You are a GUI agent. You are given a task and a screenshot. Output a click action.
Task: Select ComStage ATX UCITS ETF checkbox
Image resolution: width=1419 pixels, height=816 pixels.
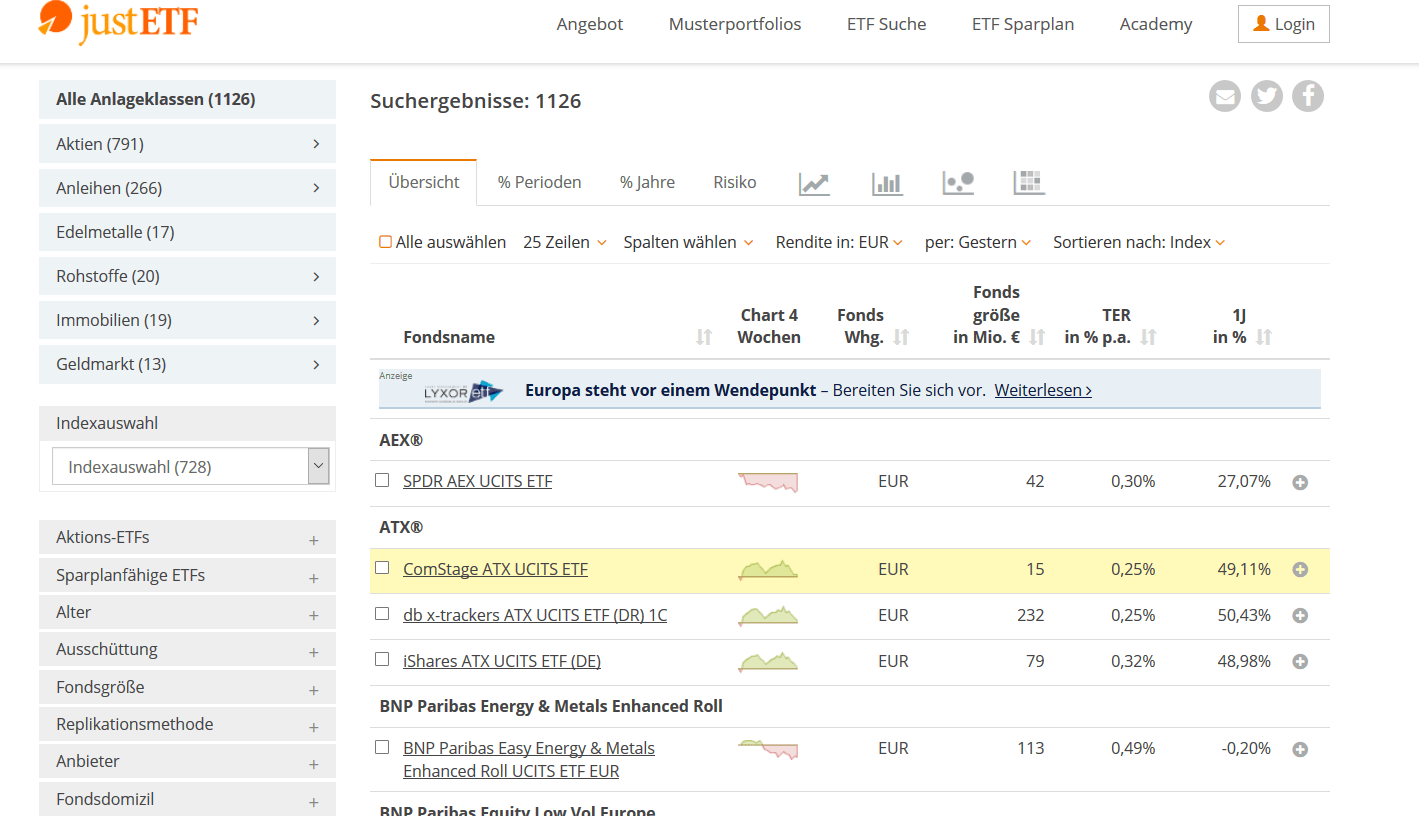point(382,568)
